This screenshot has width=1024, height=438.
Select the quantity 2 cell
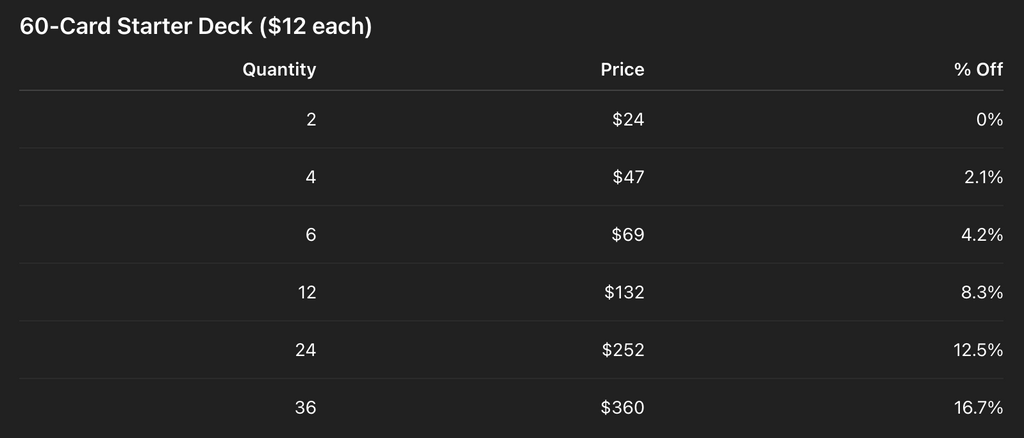pos(311,120)
